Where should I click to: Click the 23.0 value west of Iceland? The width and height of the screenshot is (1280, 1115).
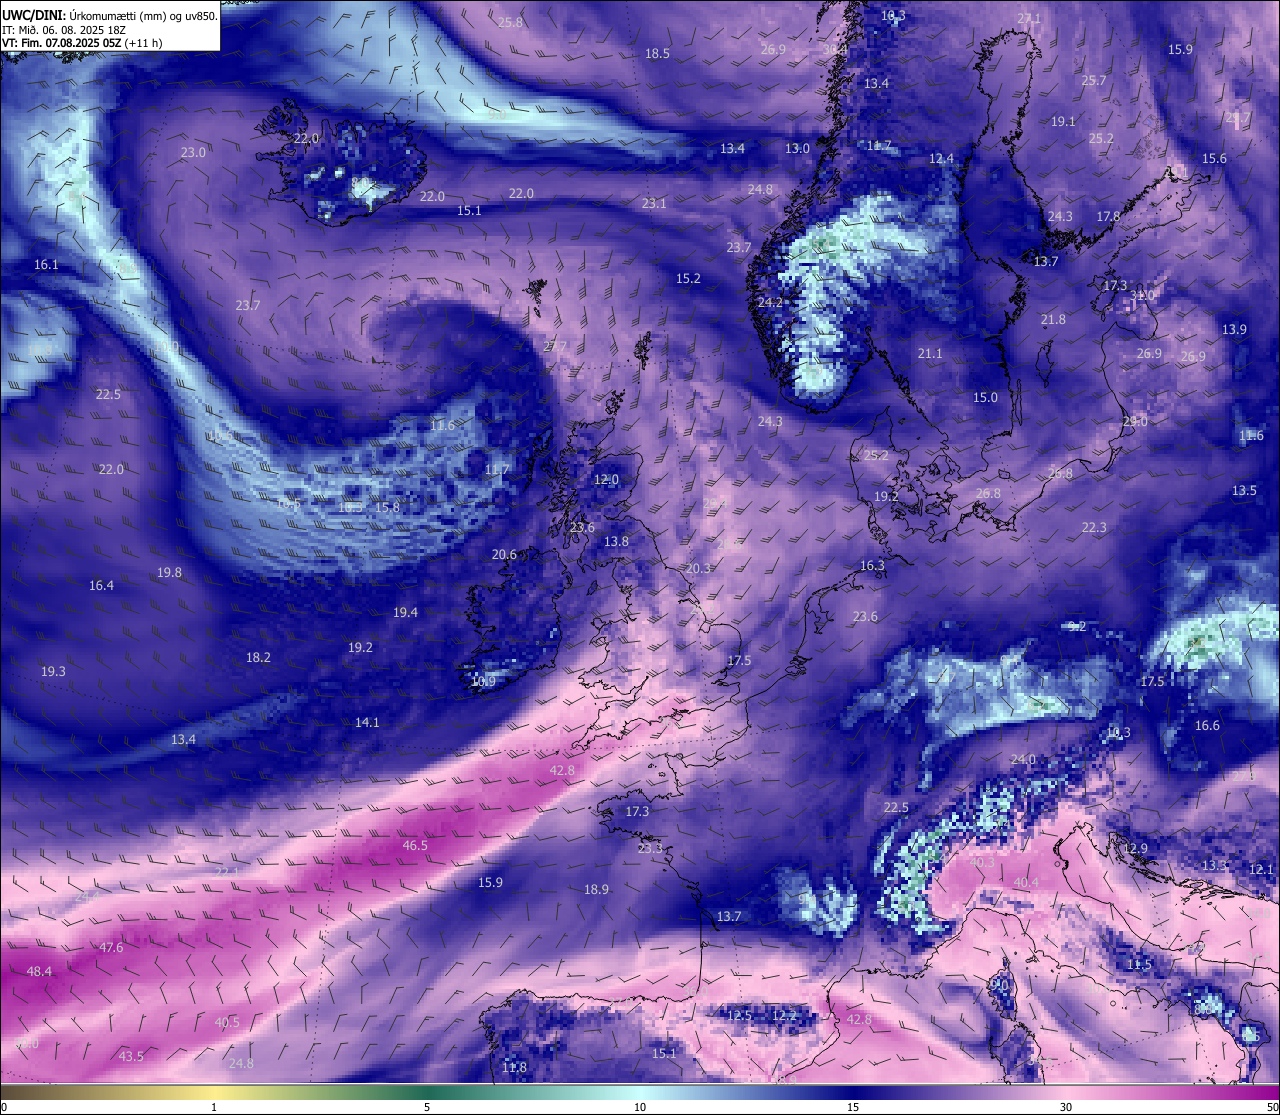pos(193,152)
